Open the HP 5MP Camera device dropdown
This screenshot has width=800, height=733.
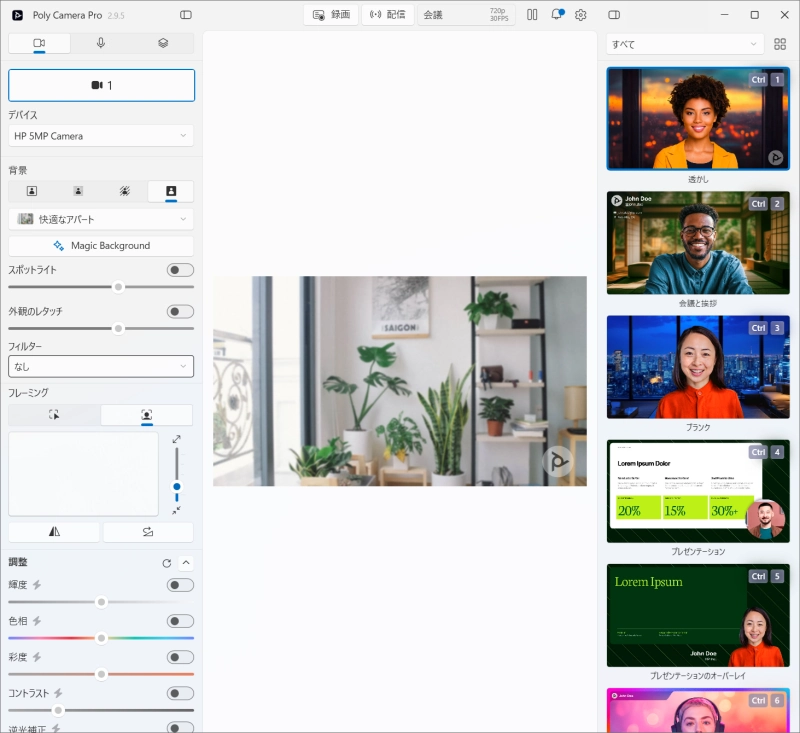[x=101, y=136]
